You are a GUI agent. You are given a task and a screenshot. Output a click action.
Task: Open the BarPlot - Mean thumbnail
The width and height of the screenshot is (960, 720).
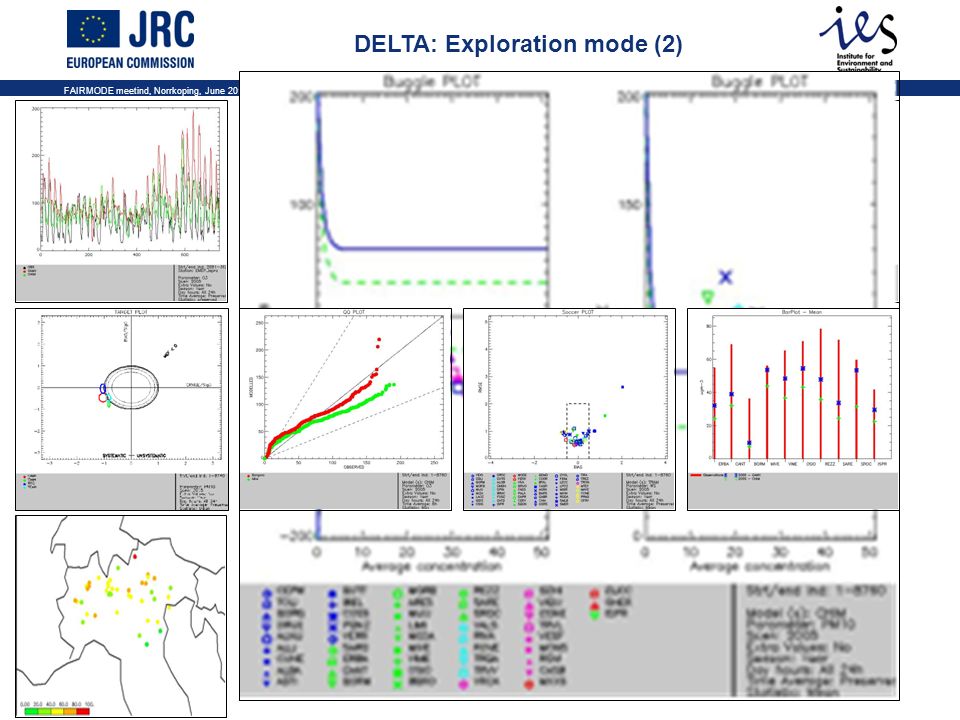[793, 409]
